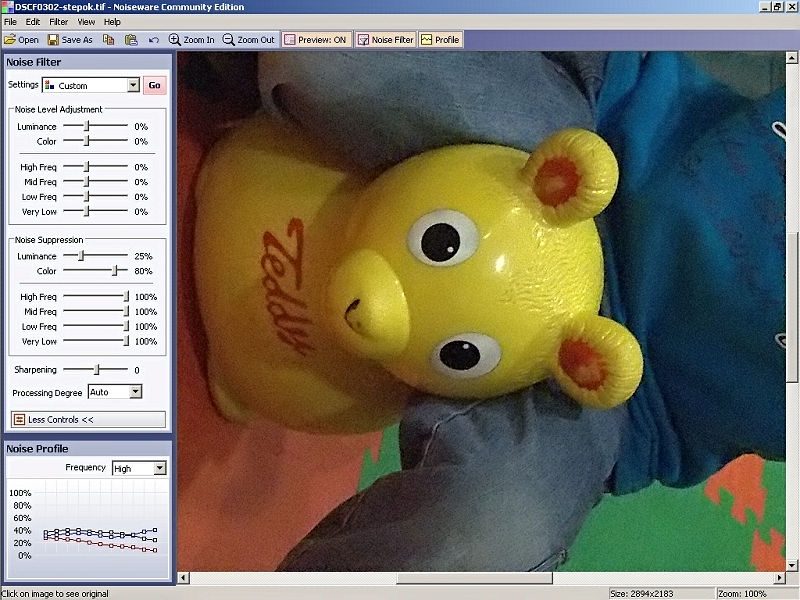Viewport: 800px width, 600px height.
Task: Click the Paste clipboard icon
Action: coord(131,40)
